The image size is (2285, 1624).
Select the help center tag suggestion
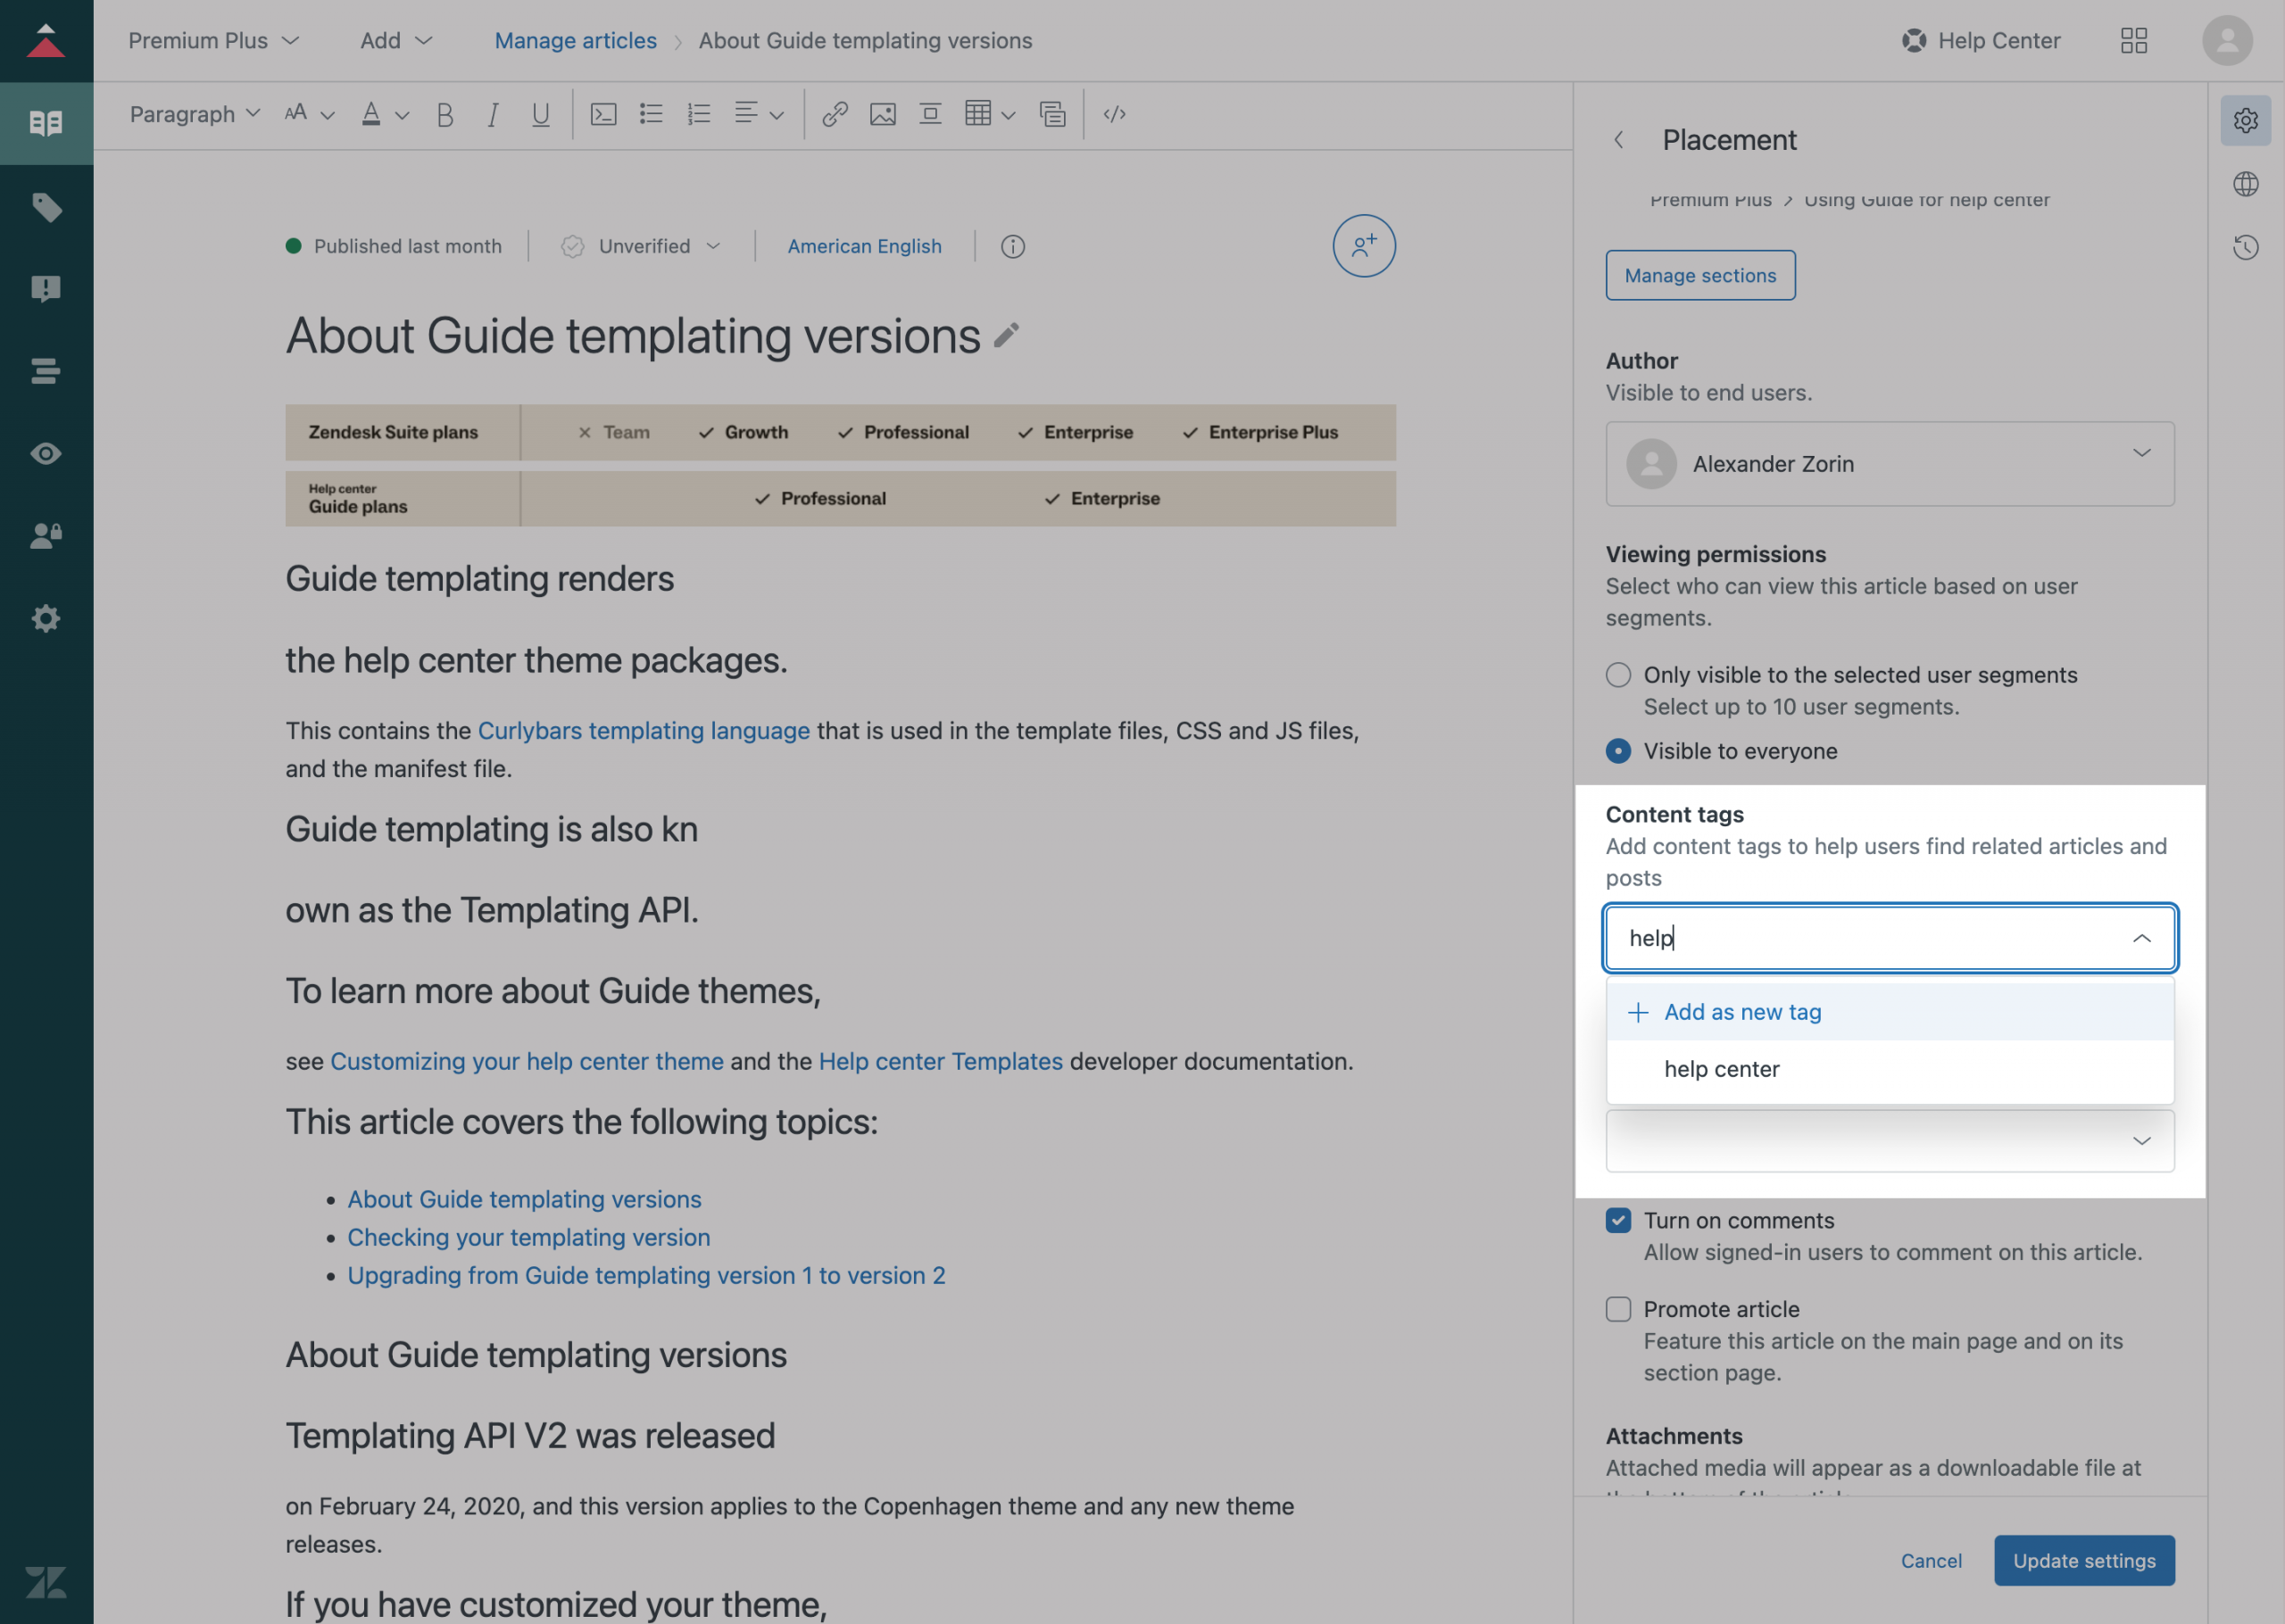1890,1069
